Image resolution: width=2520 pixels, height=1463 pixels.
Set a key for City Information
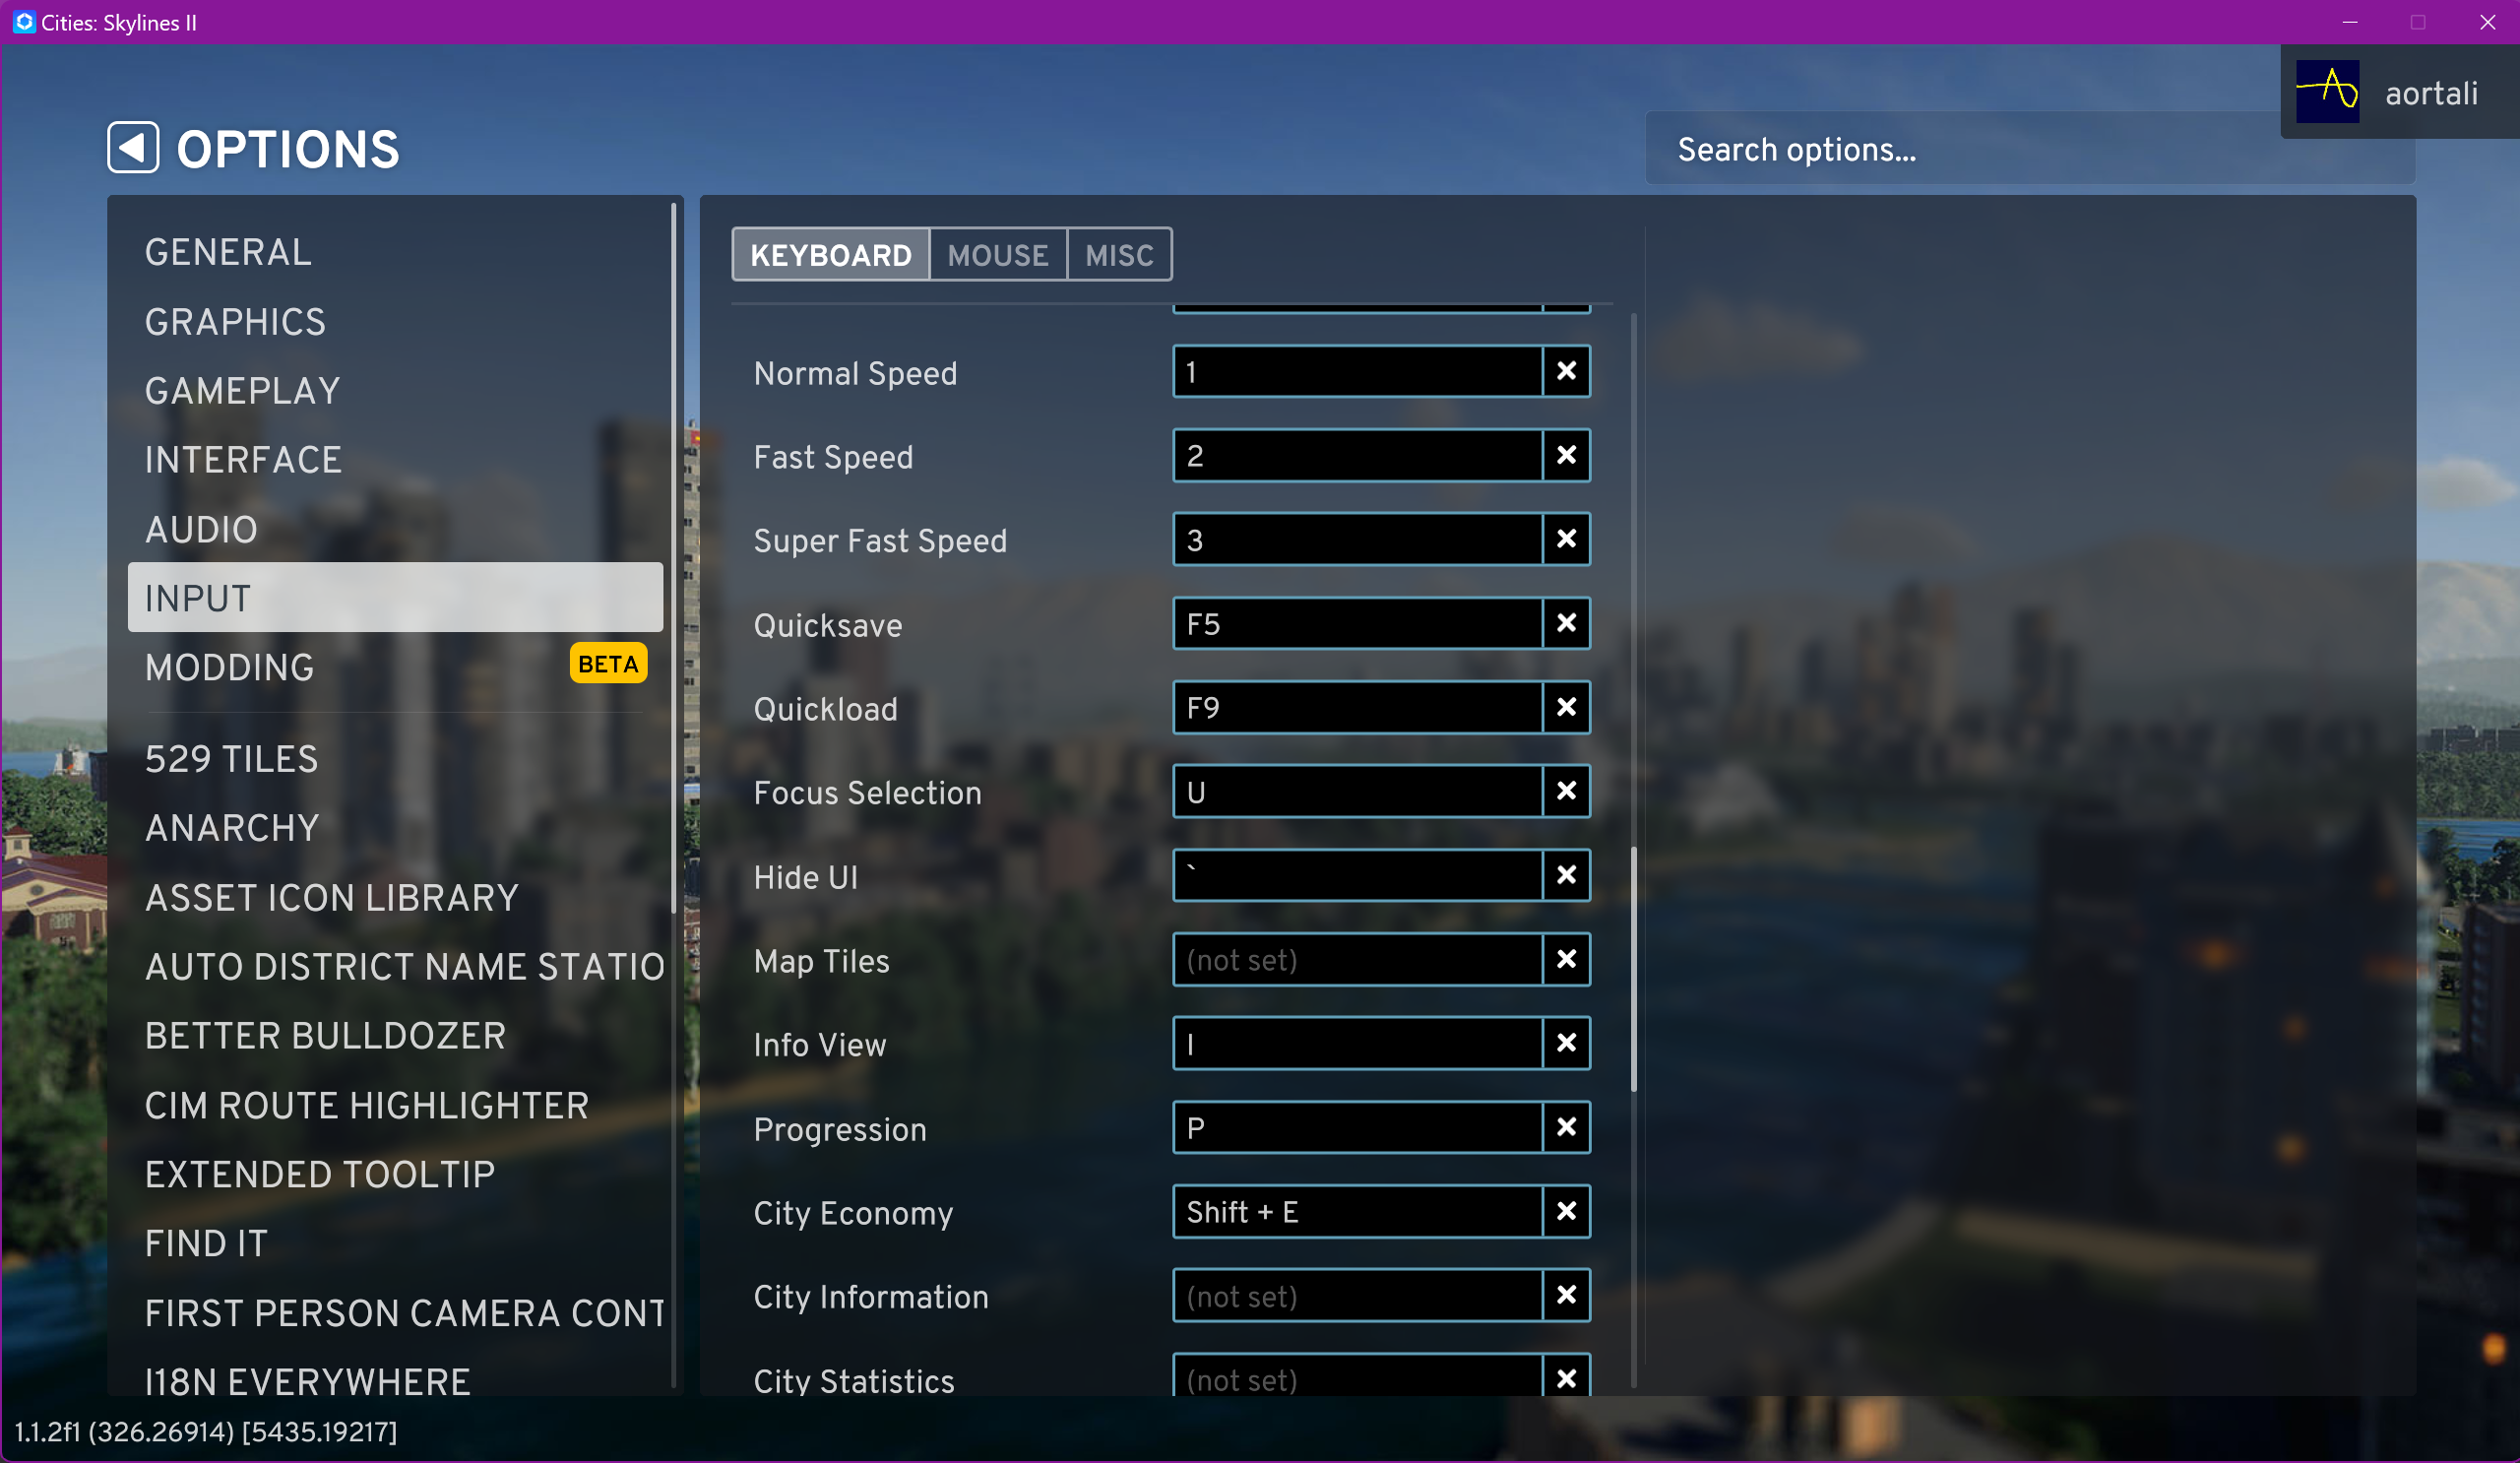pos(1357,1296)
